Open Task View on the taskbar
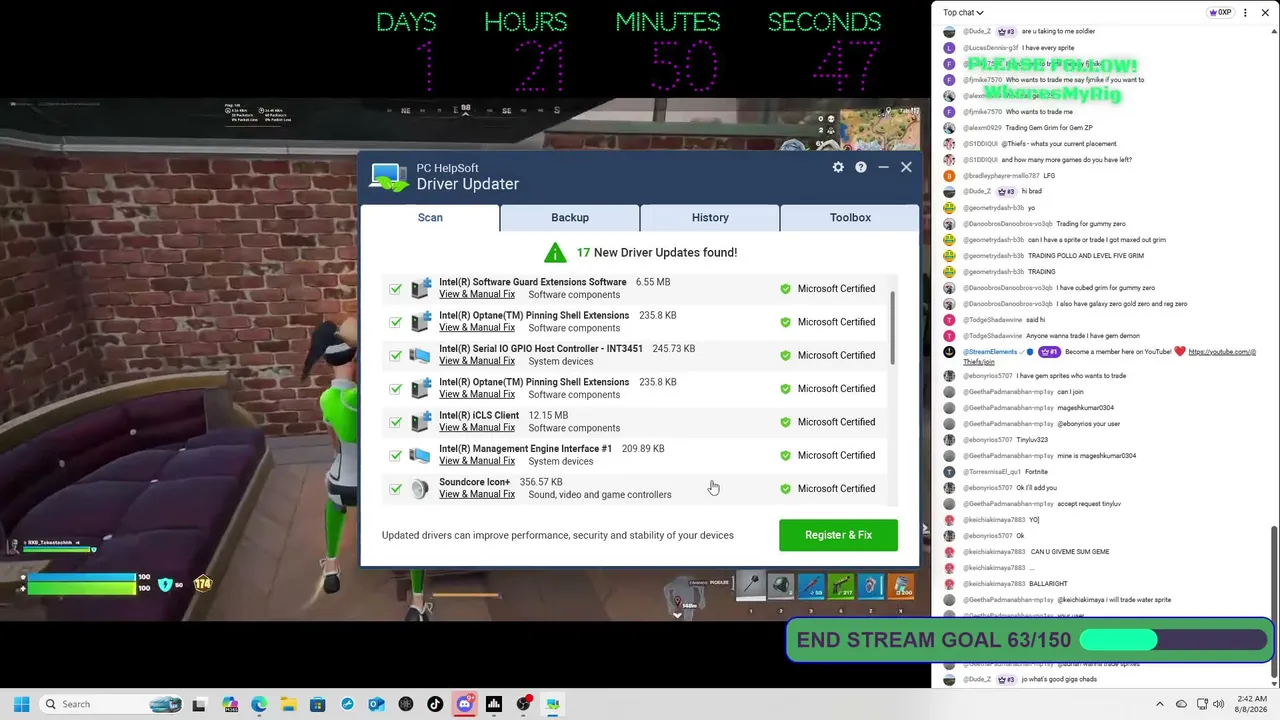 199,704
